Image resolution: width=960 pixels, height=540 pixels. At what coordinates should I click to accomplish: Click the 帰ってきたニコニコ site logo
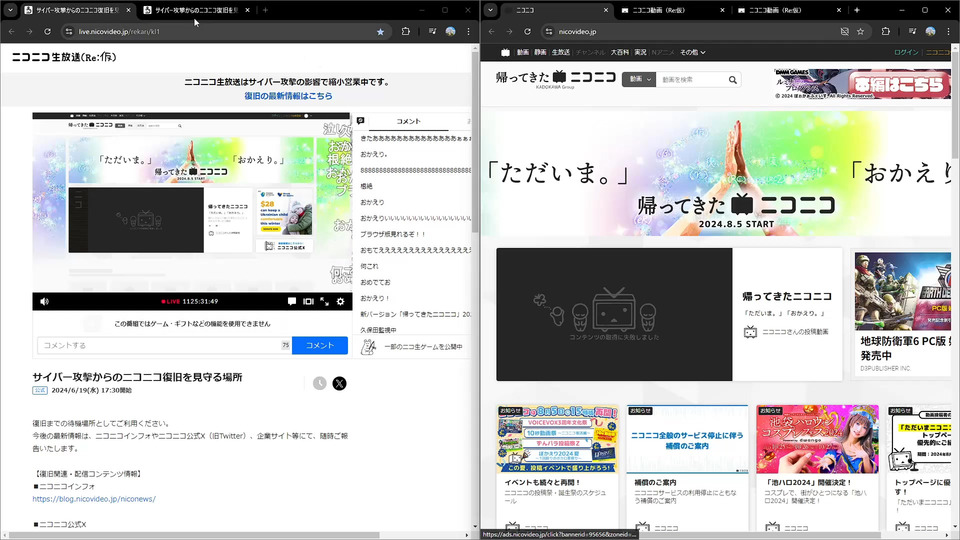(x=555, y=77)
